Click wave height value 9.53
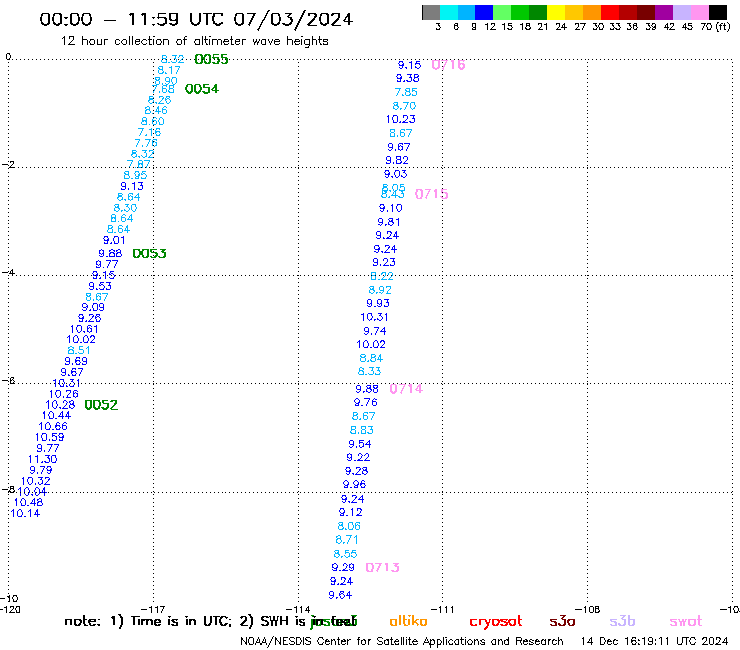This screenshot has width=740, height=650. [100, 287]
